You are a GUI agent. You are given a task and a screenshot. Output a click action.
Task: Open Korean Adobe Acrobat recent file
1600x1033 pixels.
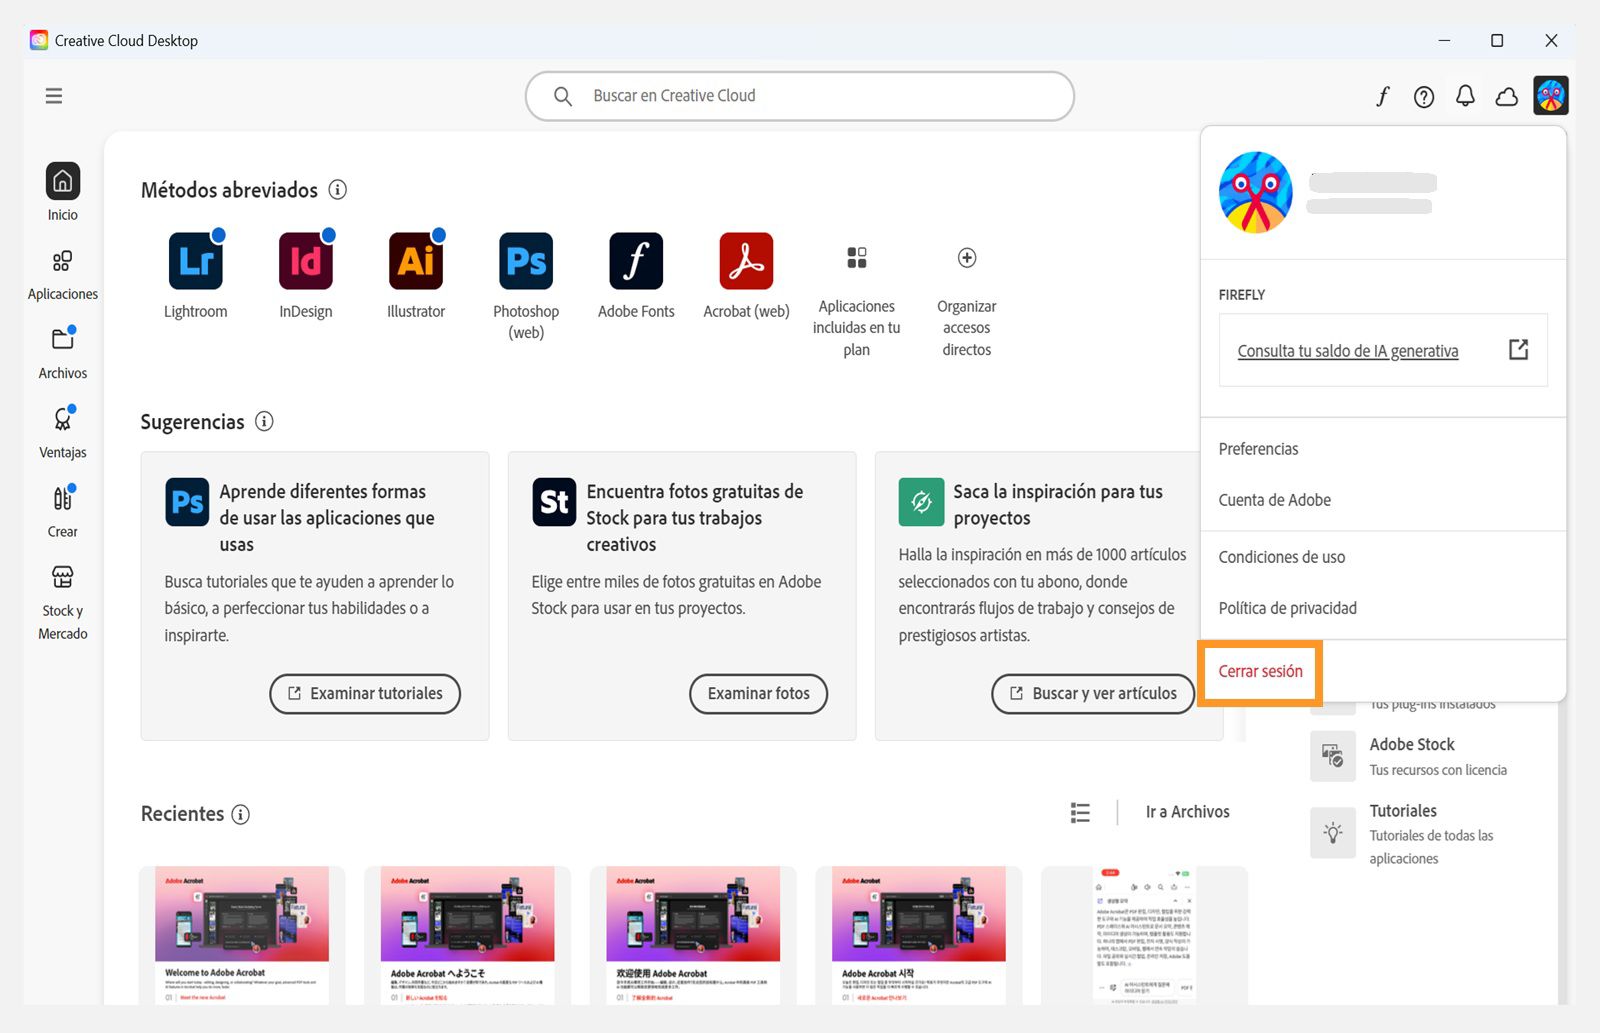coord(919,935)
